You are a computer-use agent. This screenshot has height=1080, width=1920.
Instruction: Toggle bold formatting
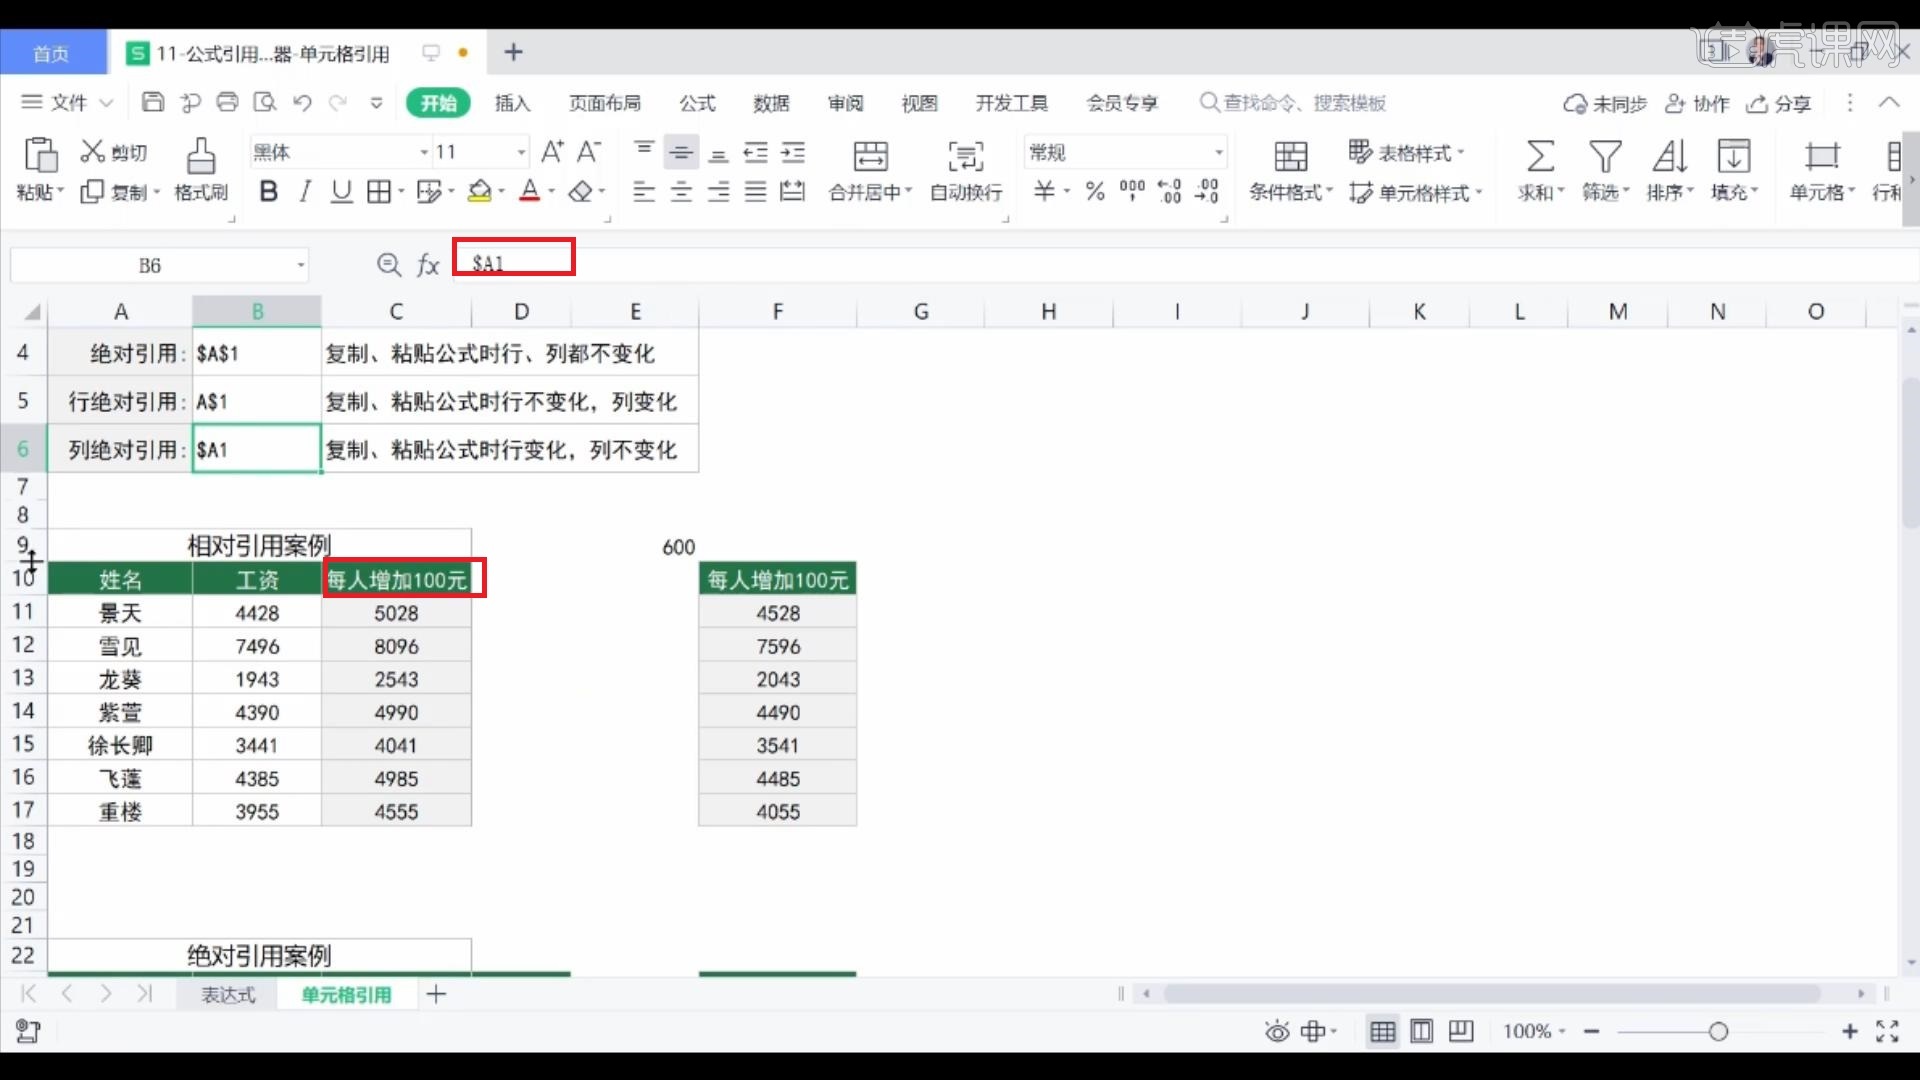click(x=268, y=192)
